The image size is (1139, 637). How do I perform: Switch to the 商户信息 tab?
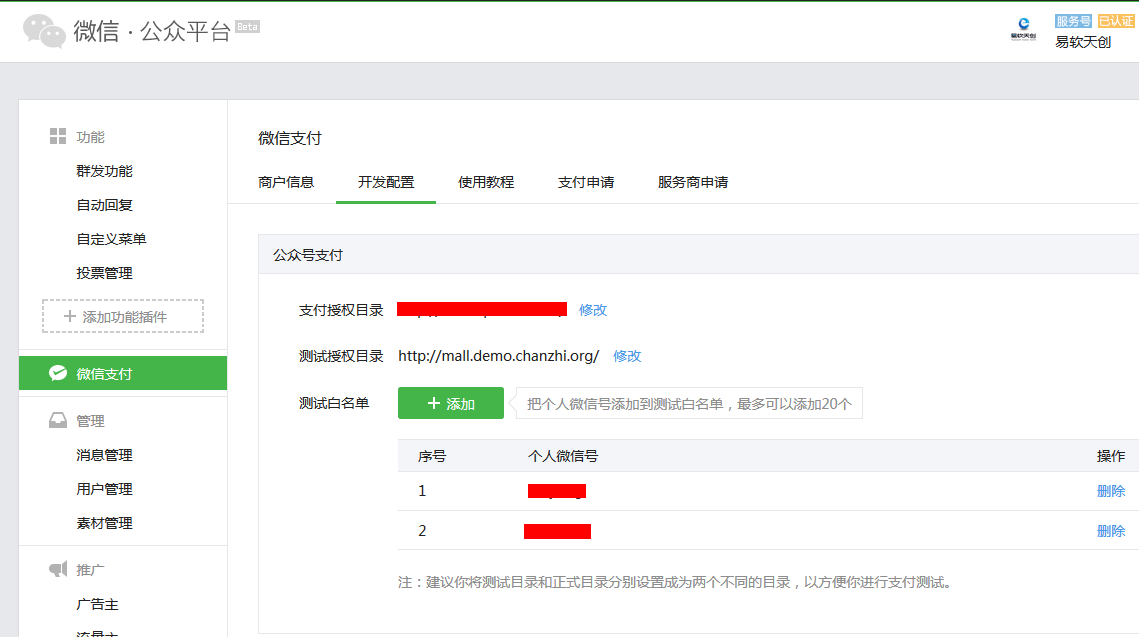click(286, 182)
